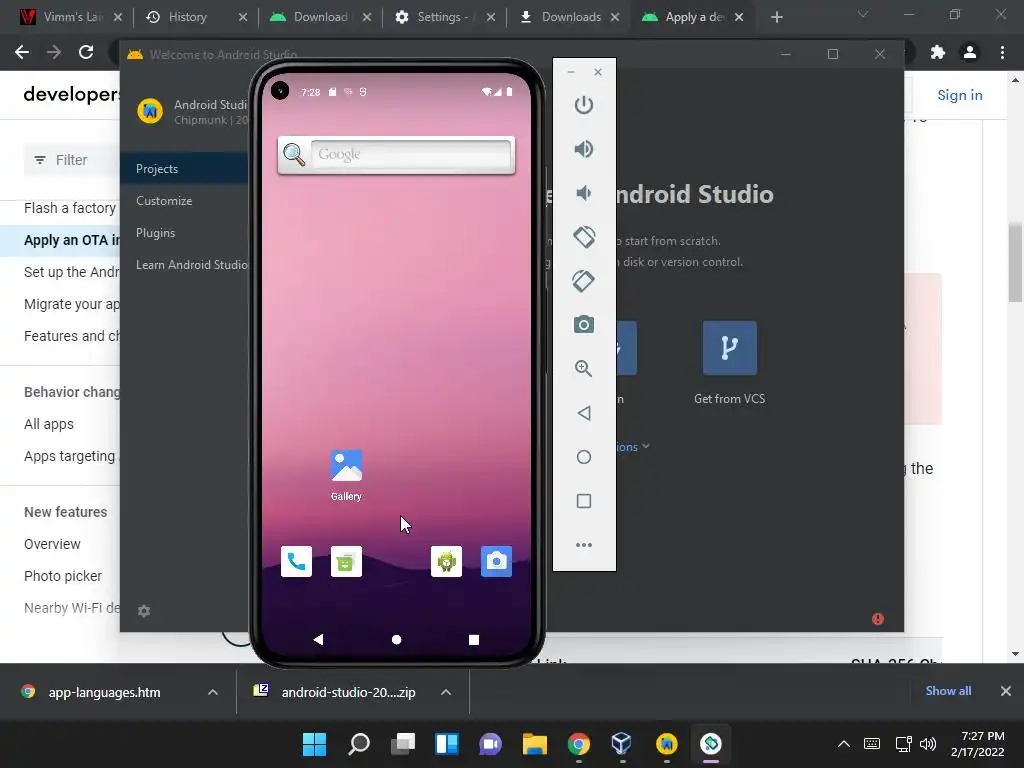Click the Filter box on developers page
Screen dimensions: 1024x768
tap(72, 160)
